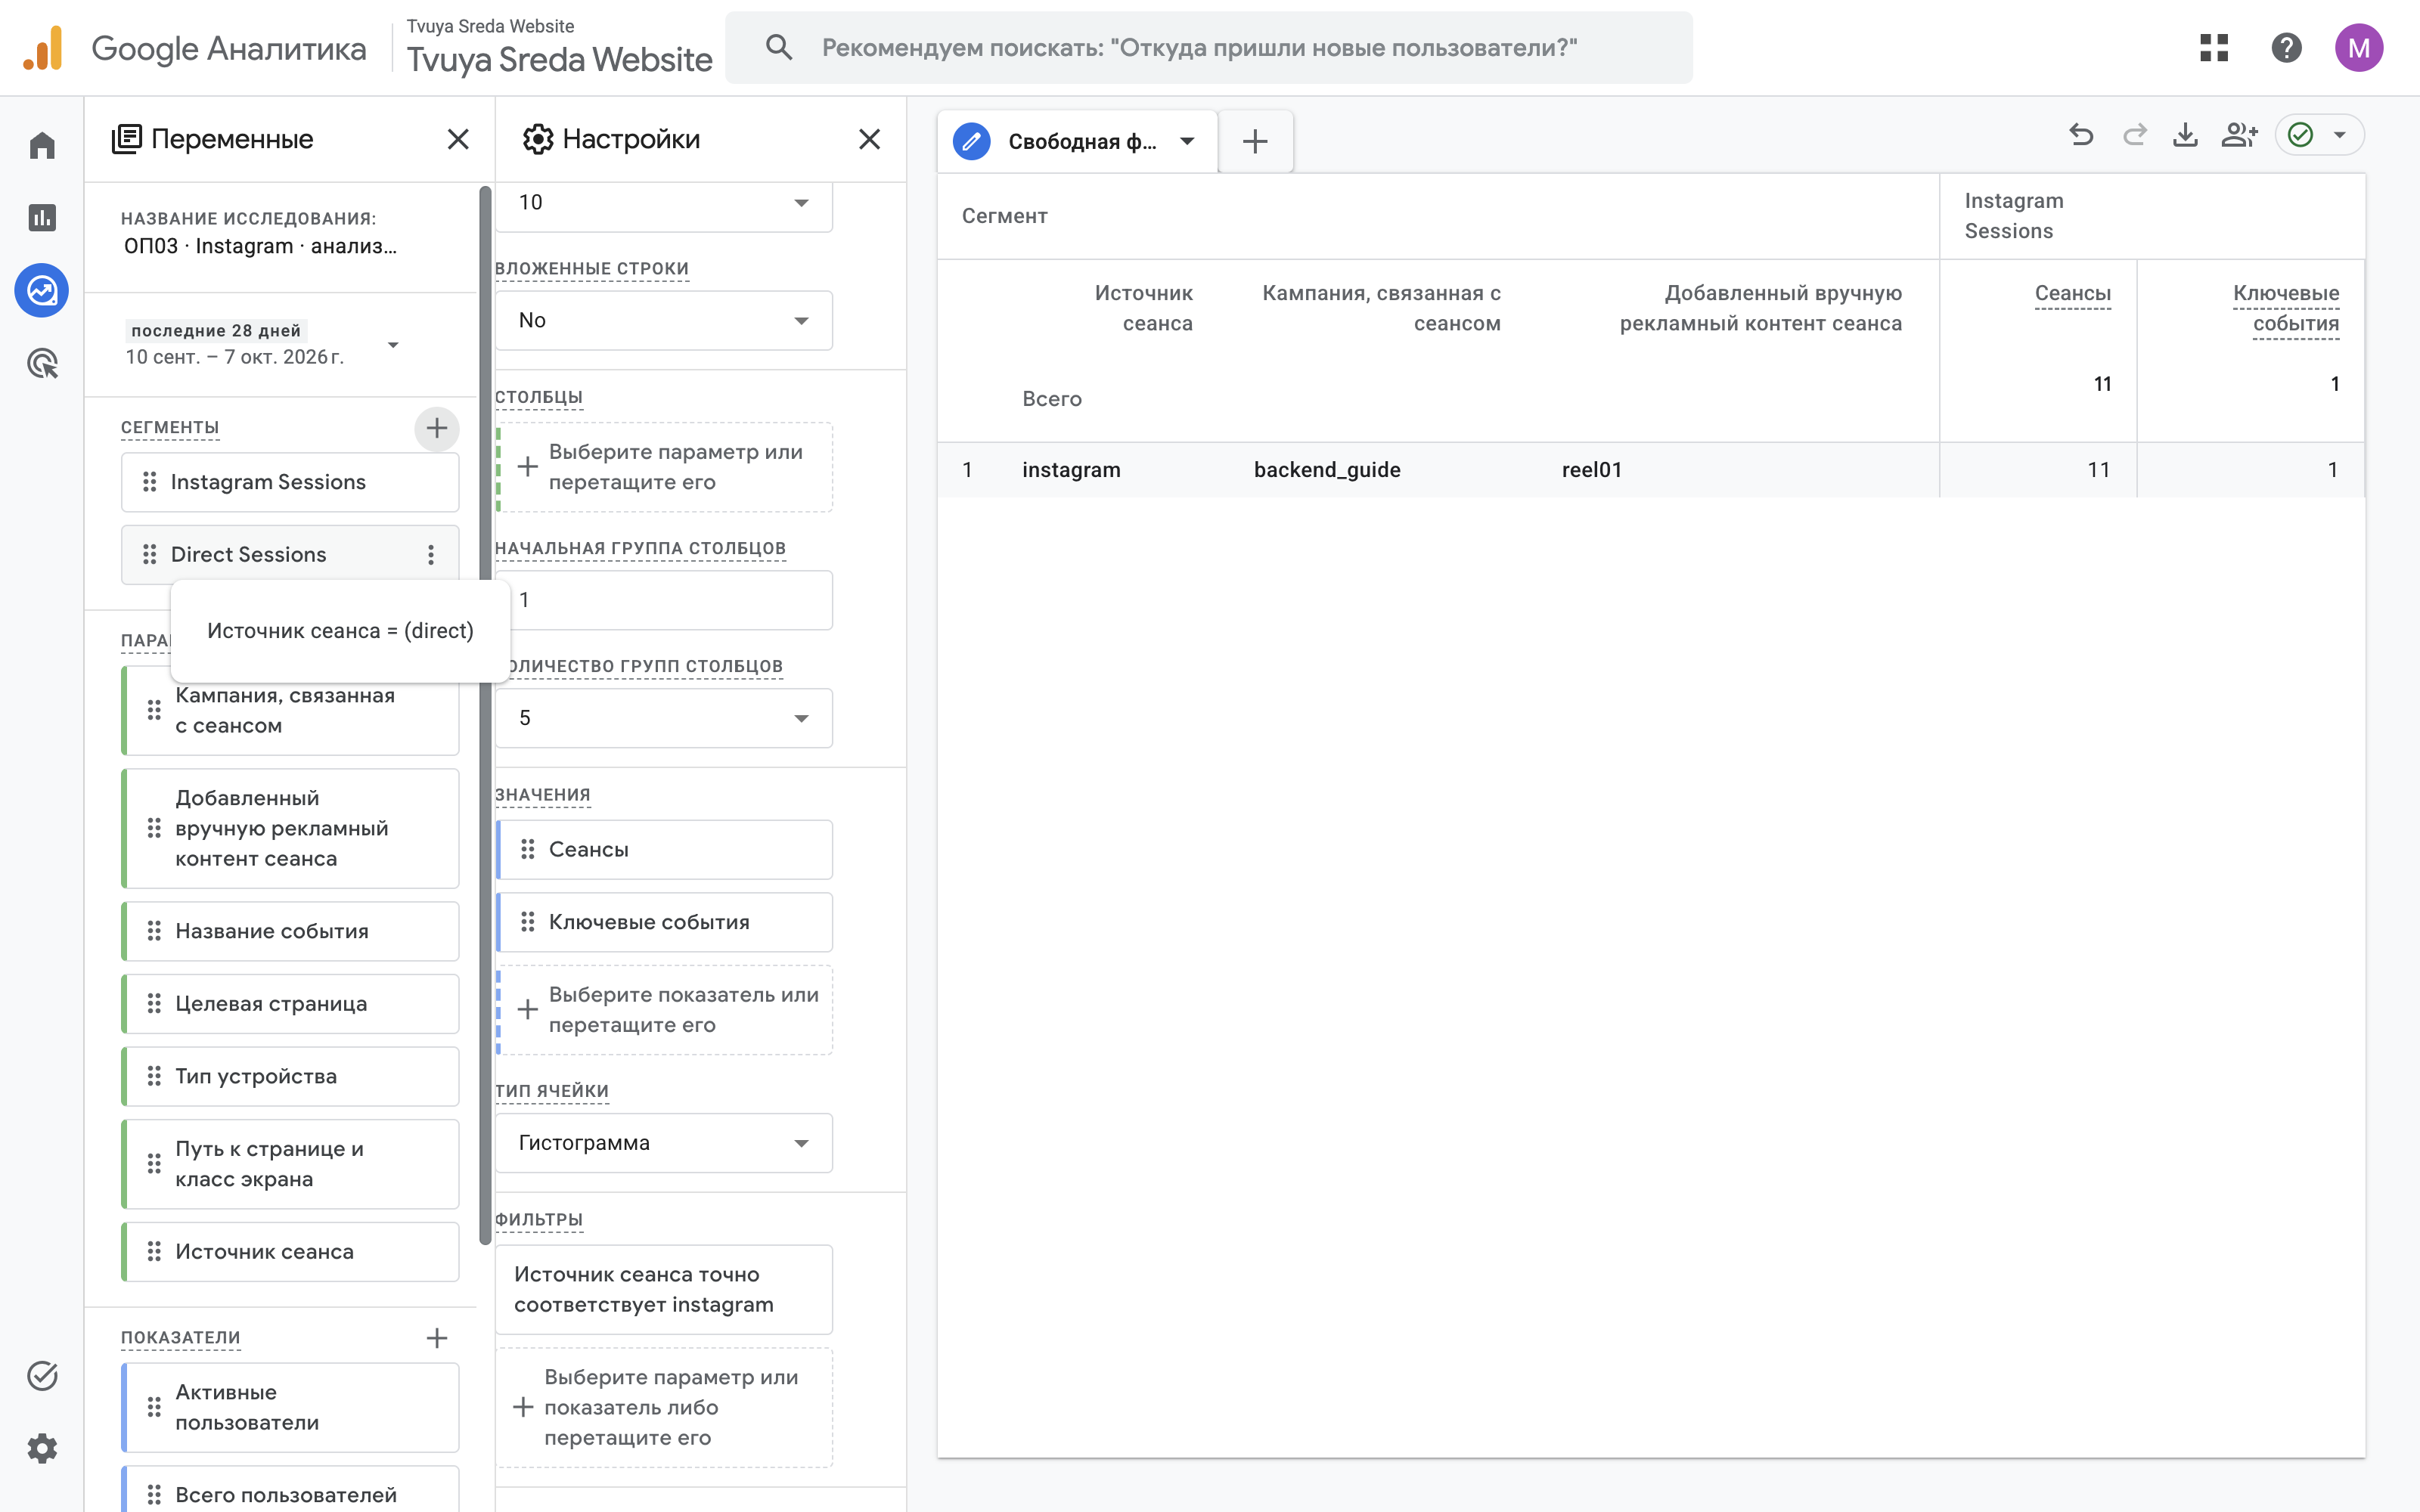This screenshot has height=1512, width=2420.
Task: Click the property name Tvuya Sreda Website
Action: point(559,60)
